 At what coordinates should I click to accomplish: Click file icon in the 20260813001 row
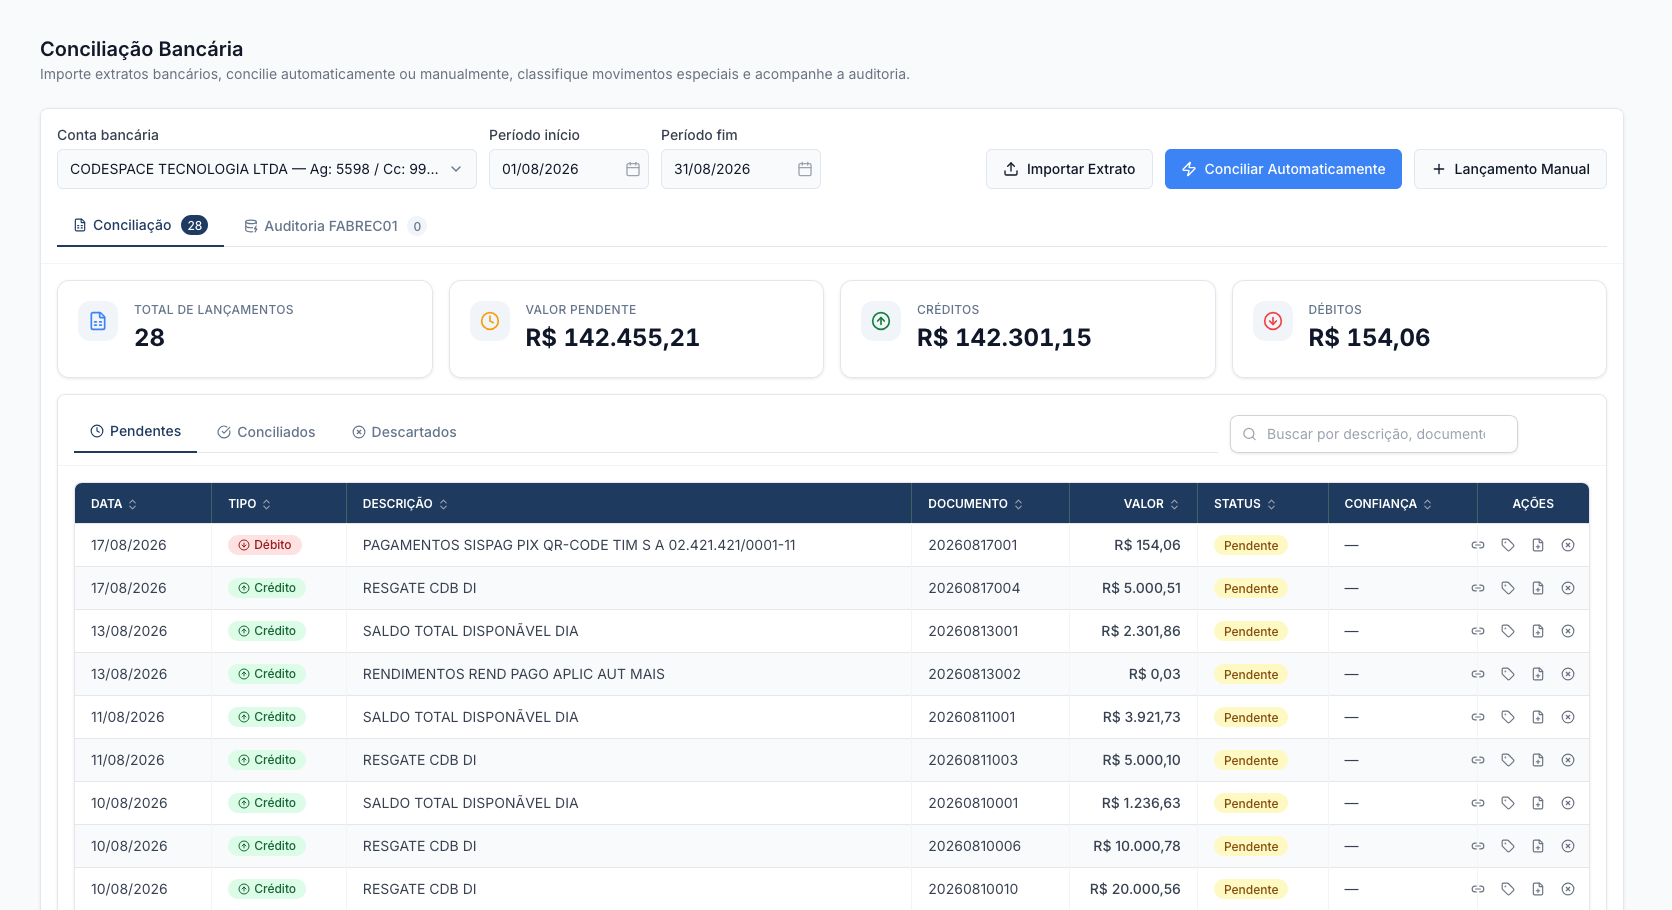[1538, 631]
